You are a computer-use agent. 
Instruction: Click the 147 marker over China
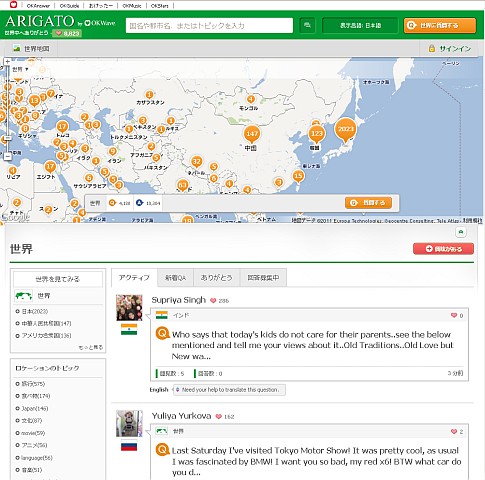pyautogui.click(x=252, y=135)
